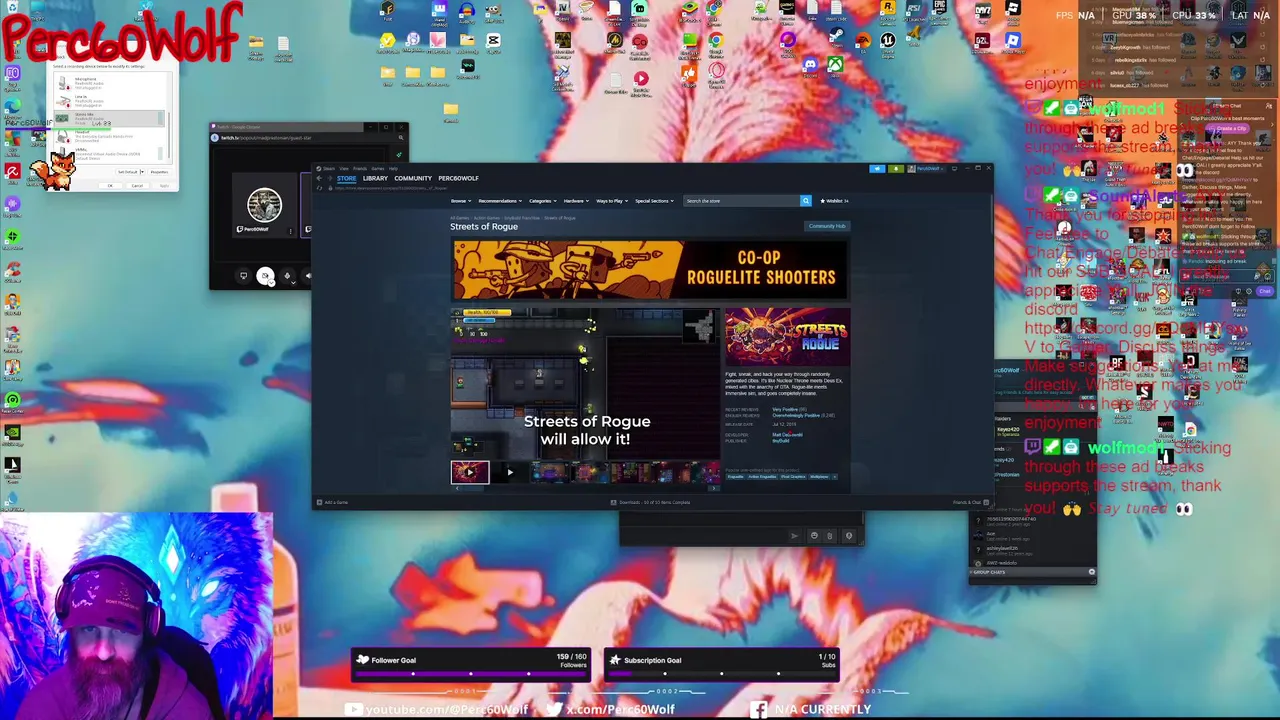Screen dimensions: 1280x720
Task: Expand the Ways to Play dropdown
Action: (x=612, y=201)
